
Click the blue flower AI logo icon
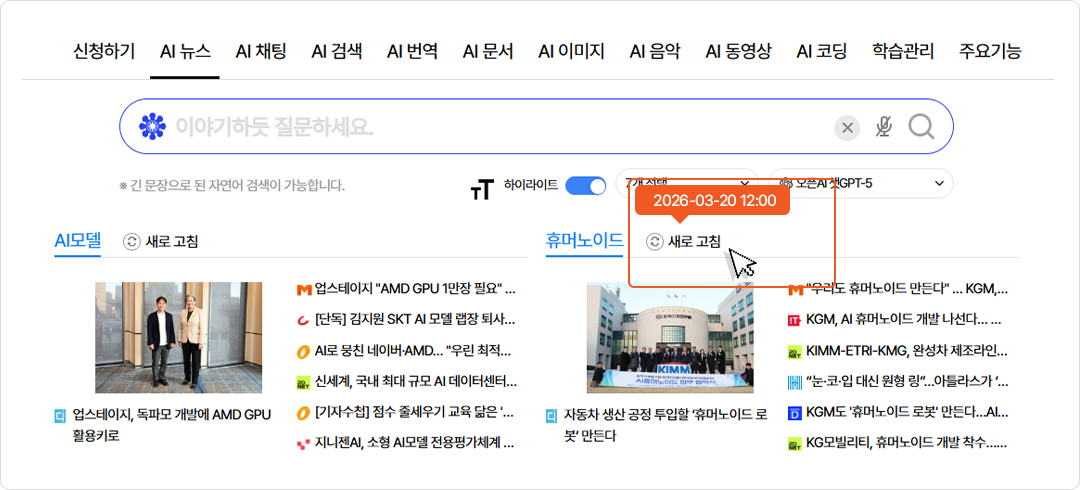(x=152, y=127)
